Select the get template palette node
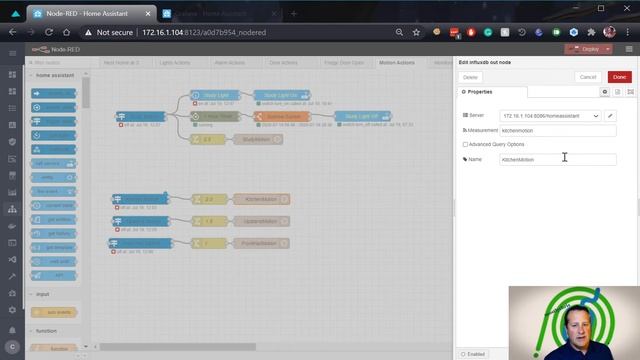The width and height of the screenshot is (640, 360). [x=53, y=247]
